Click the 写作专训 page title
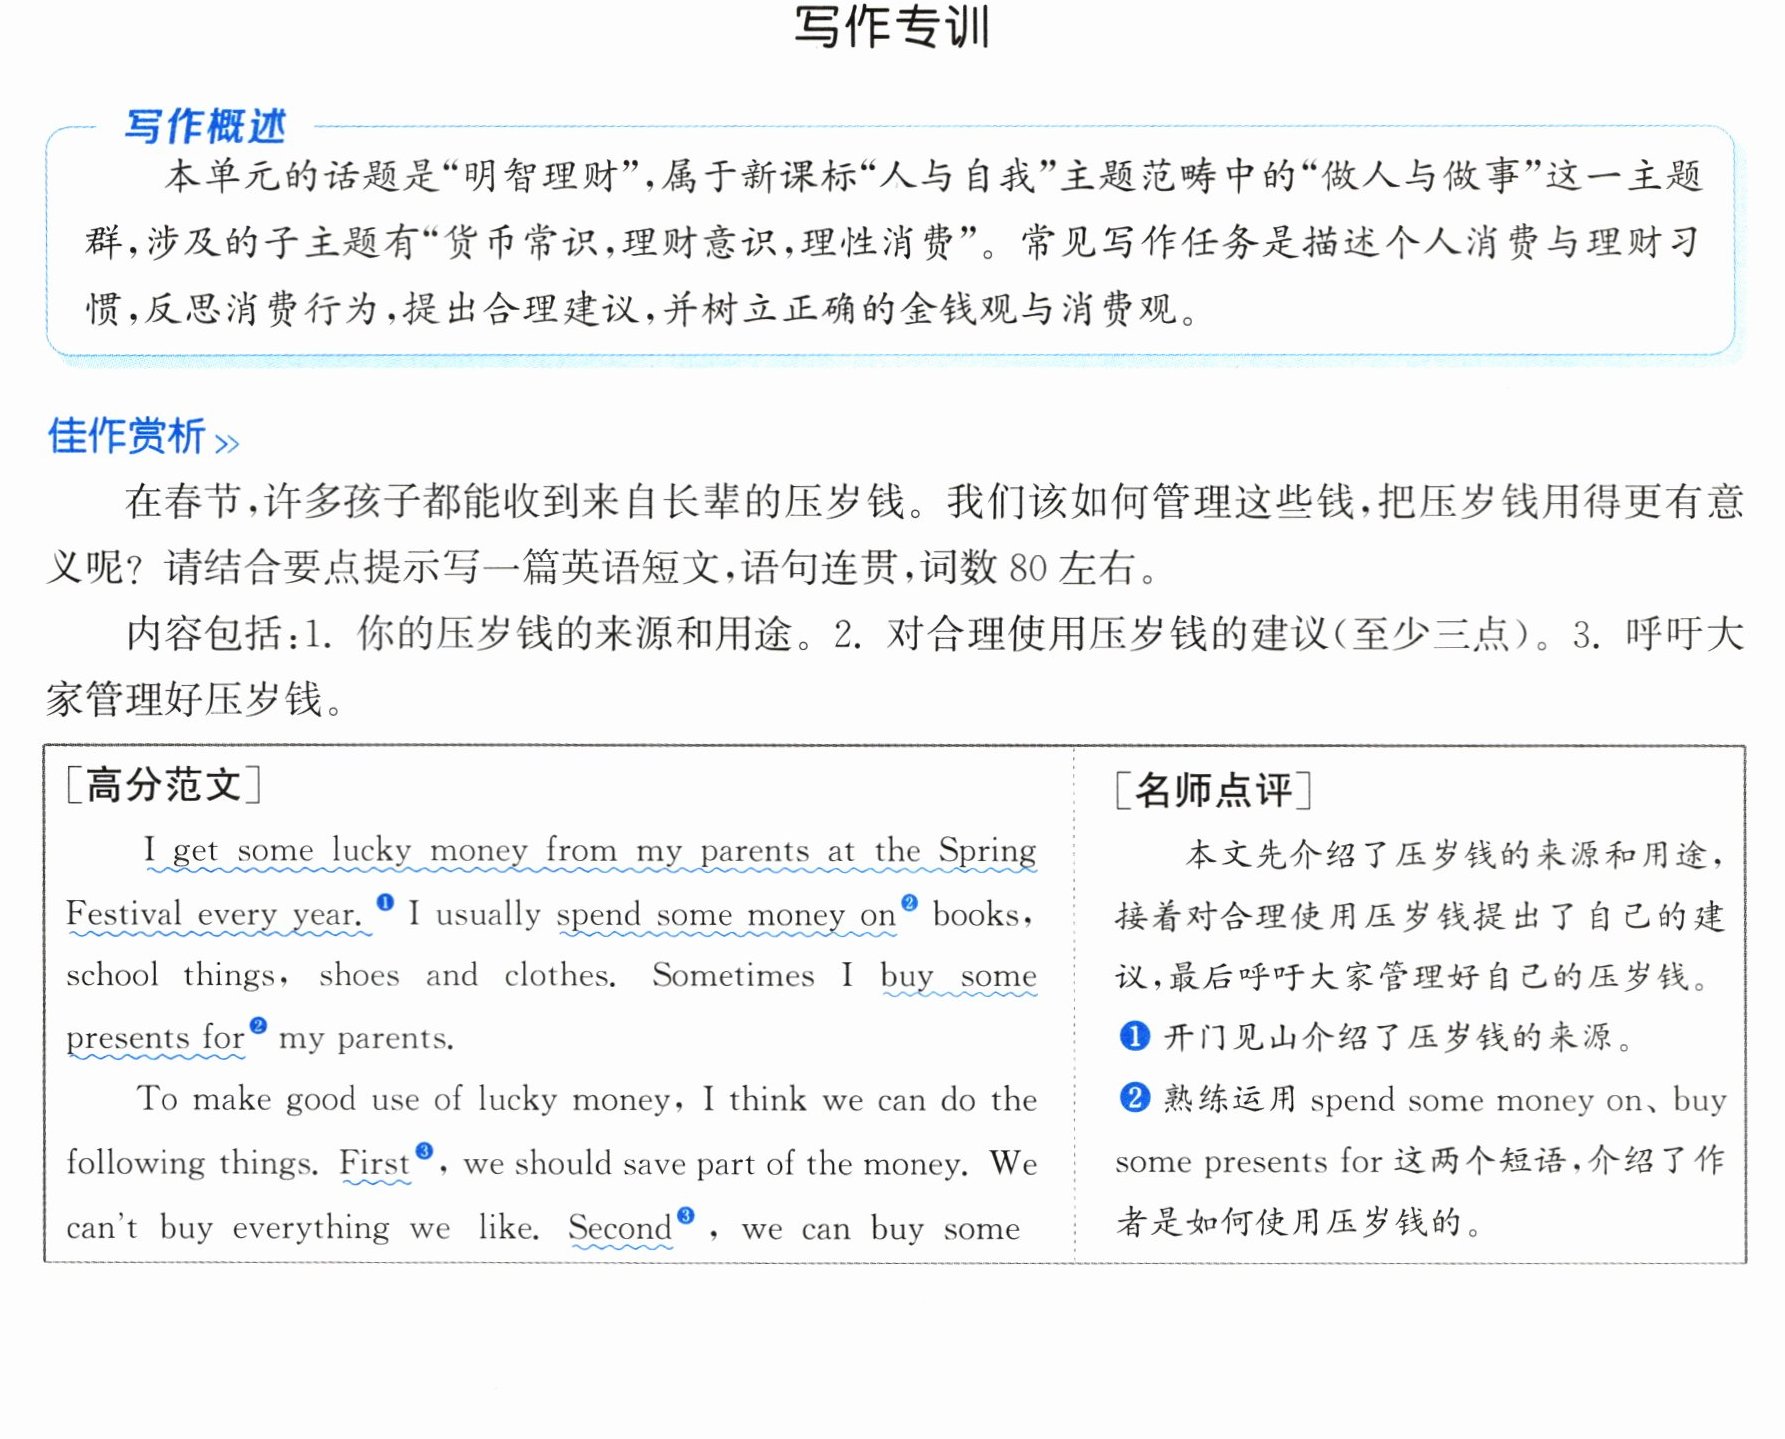The width and height of the screenshot is (1785, 1439). (892, 27)
